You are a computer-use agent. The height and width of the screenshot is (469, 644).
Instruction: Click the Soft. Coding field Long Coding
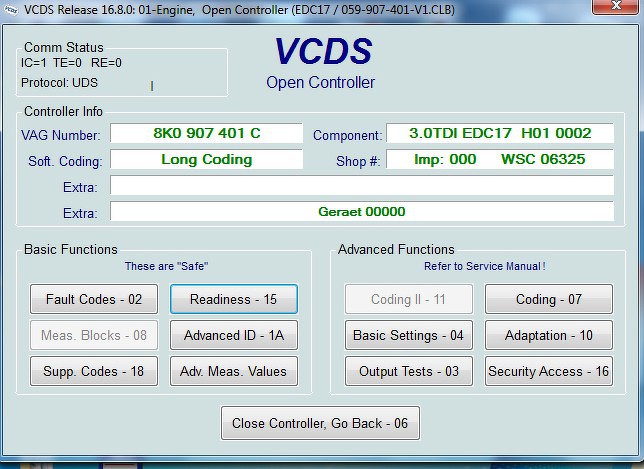click(x=207, y=159)
